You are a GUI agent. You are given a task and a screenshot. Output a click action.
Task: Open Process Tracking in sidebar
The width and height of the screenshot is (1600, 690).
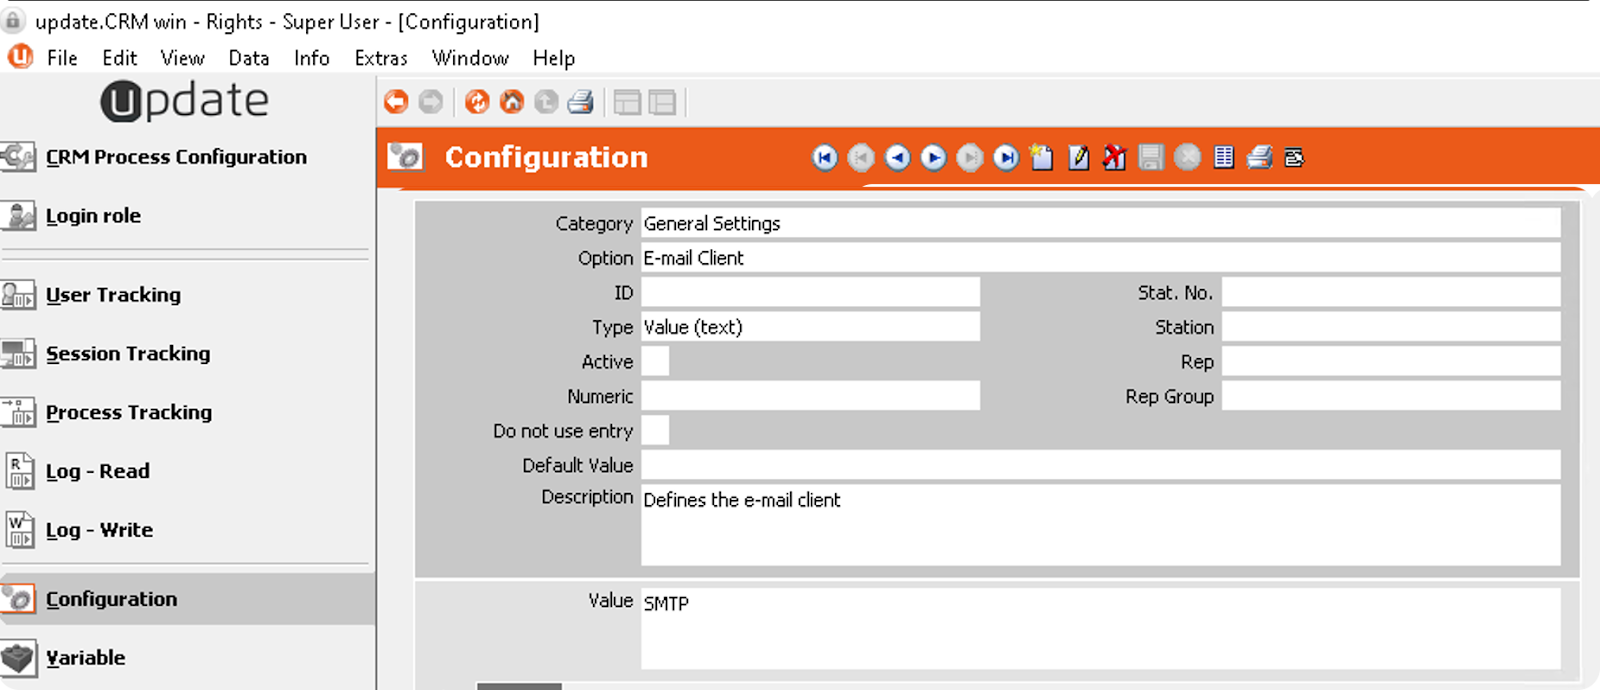coord(129,412)
